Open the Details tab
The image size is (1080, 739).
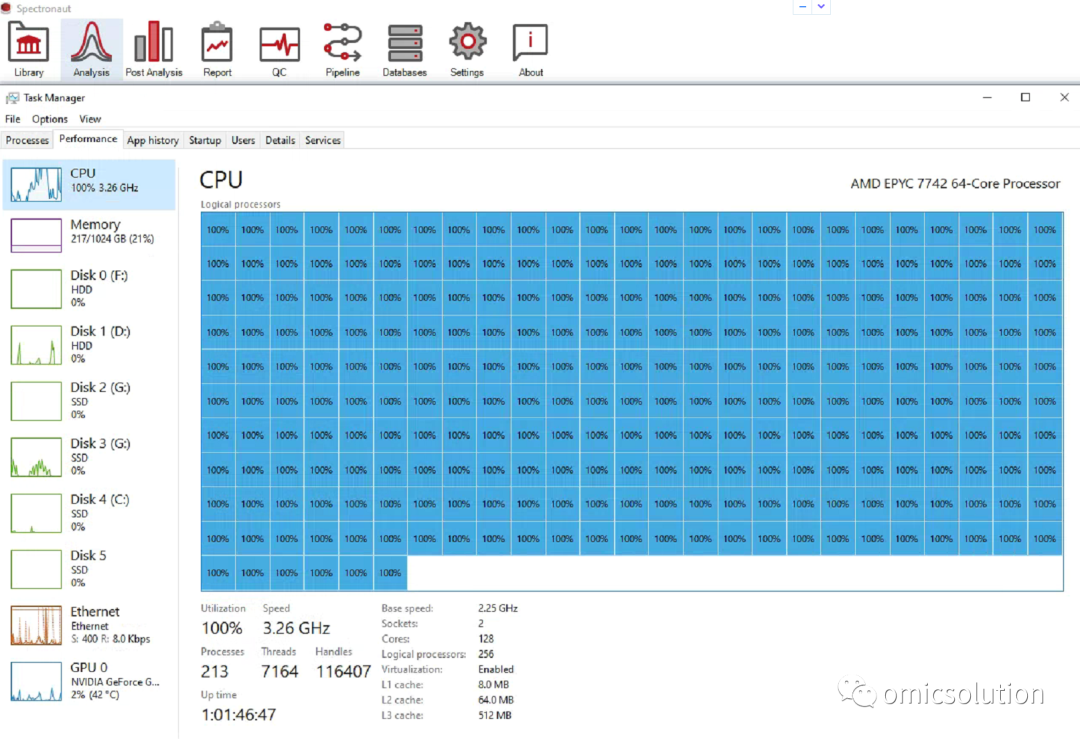280,140
